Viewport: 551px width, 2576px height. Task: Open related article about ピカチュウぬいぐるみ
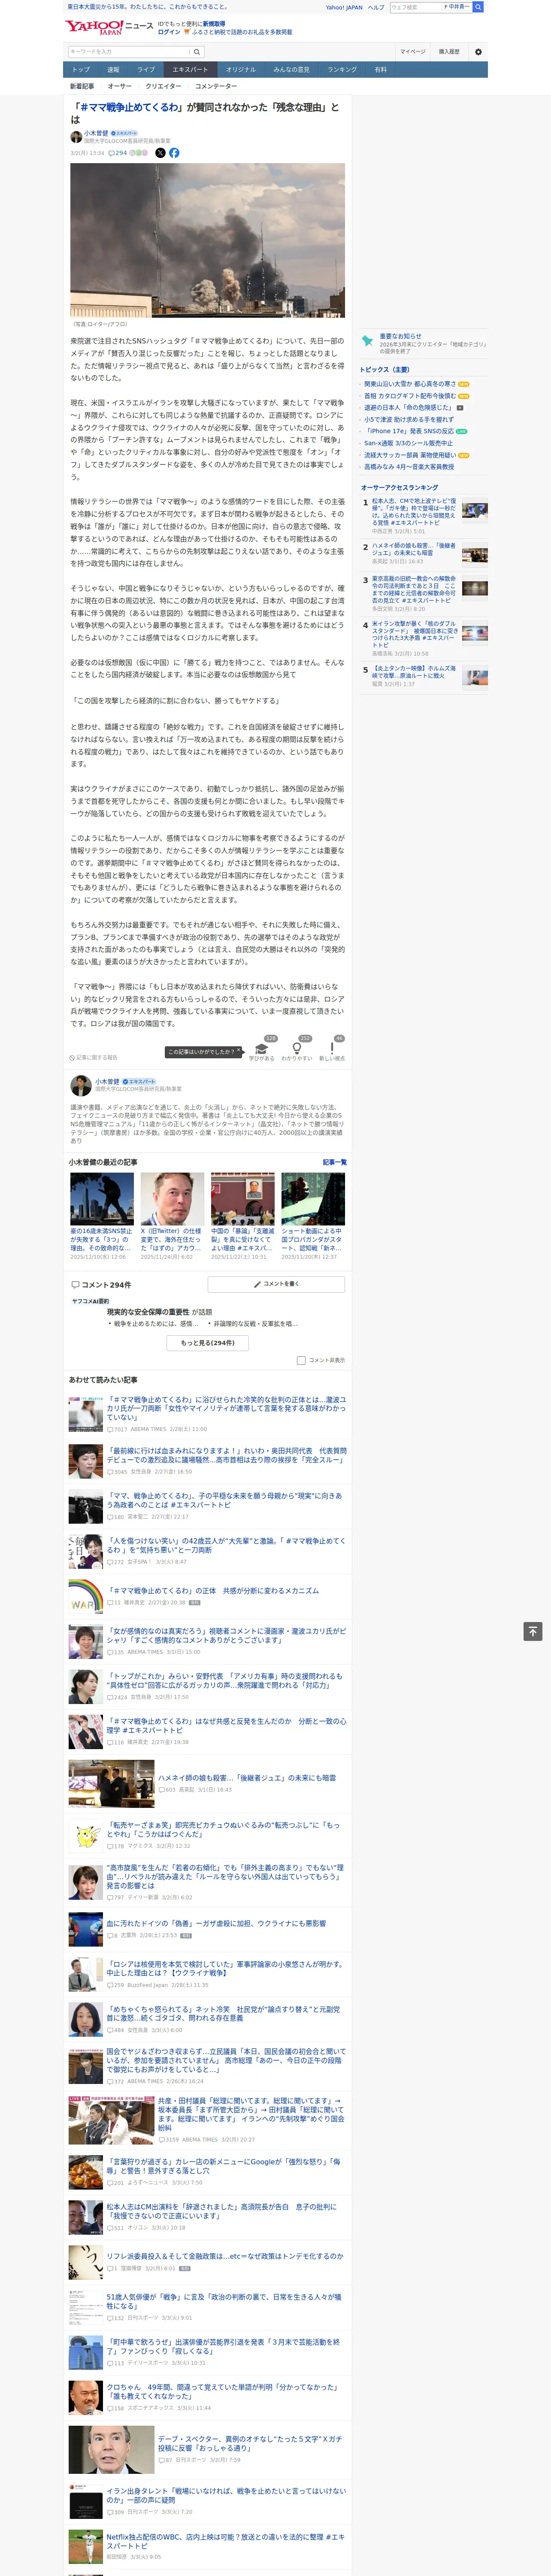(x=224, y=1830)
